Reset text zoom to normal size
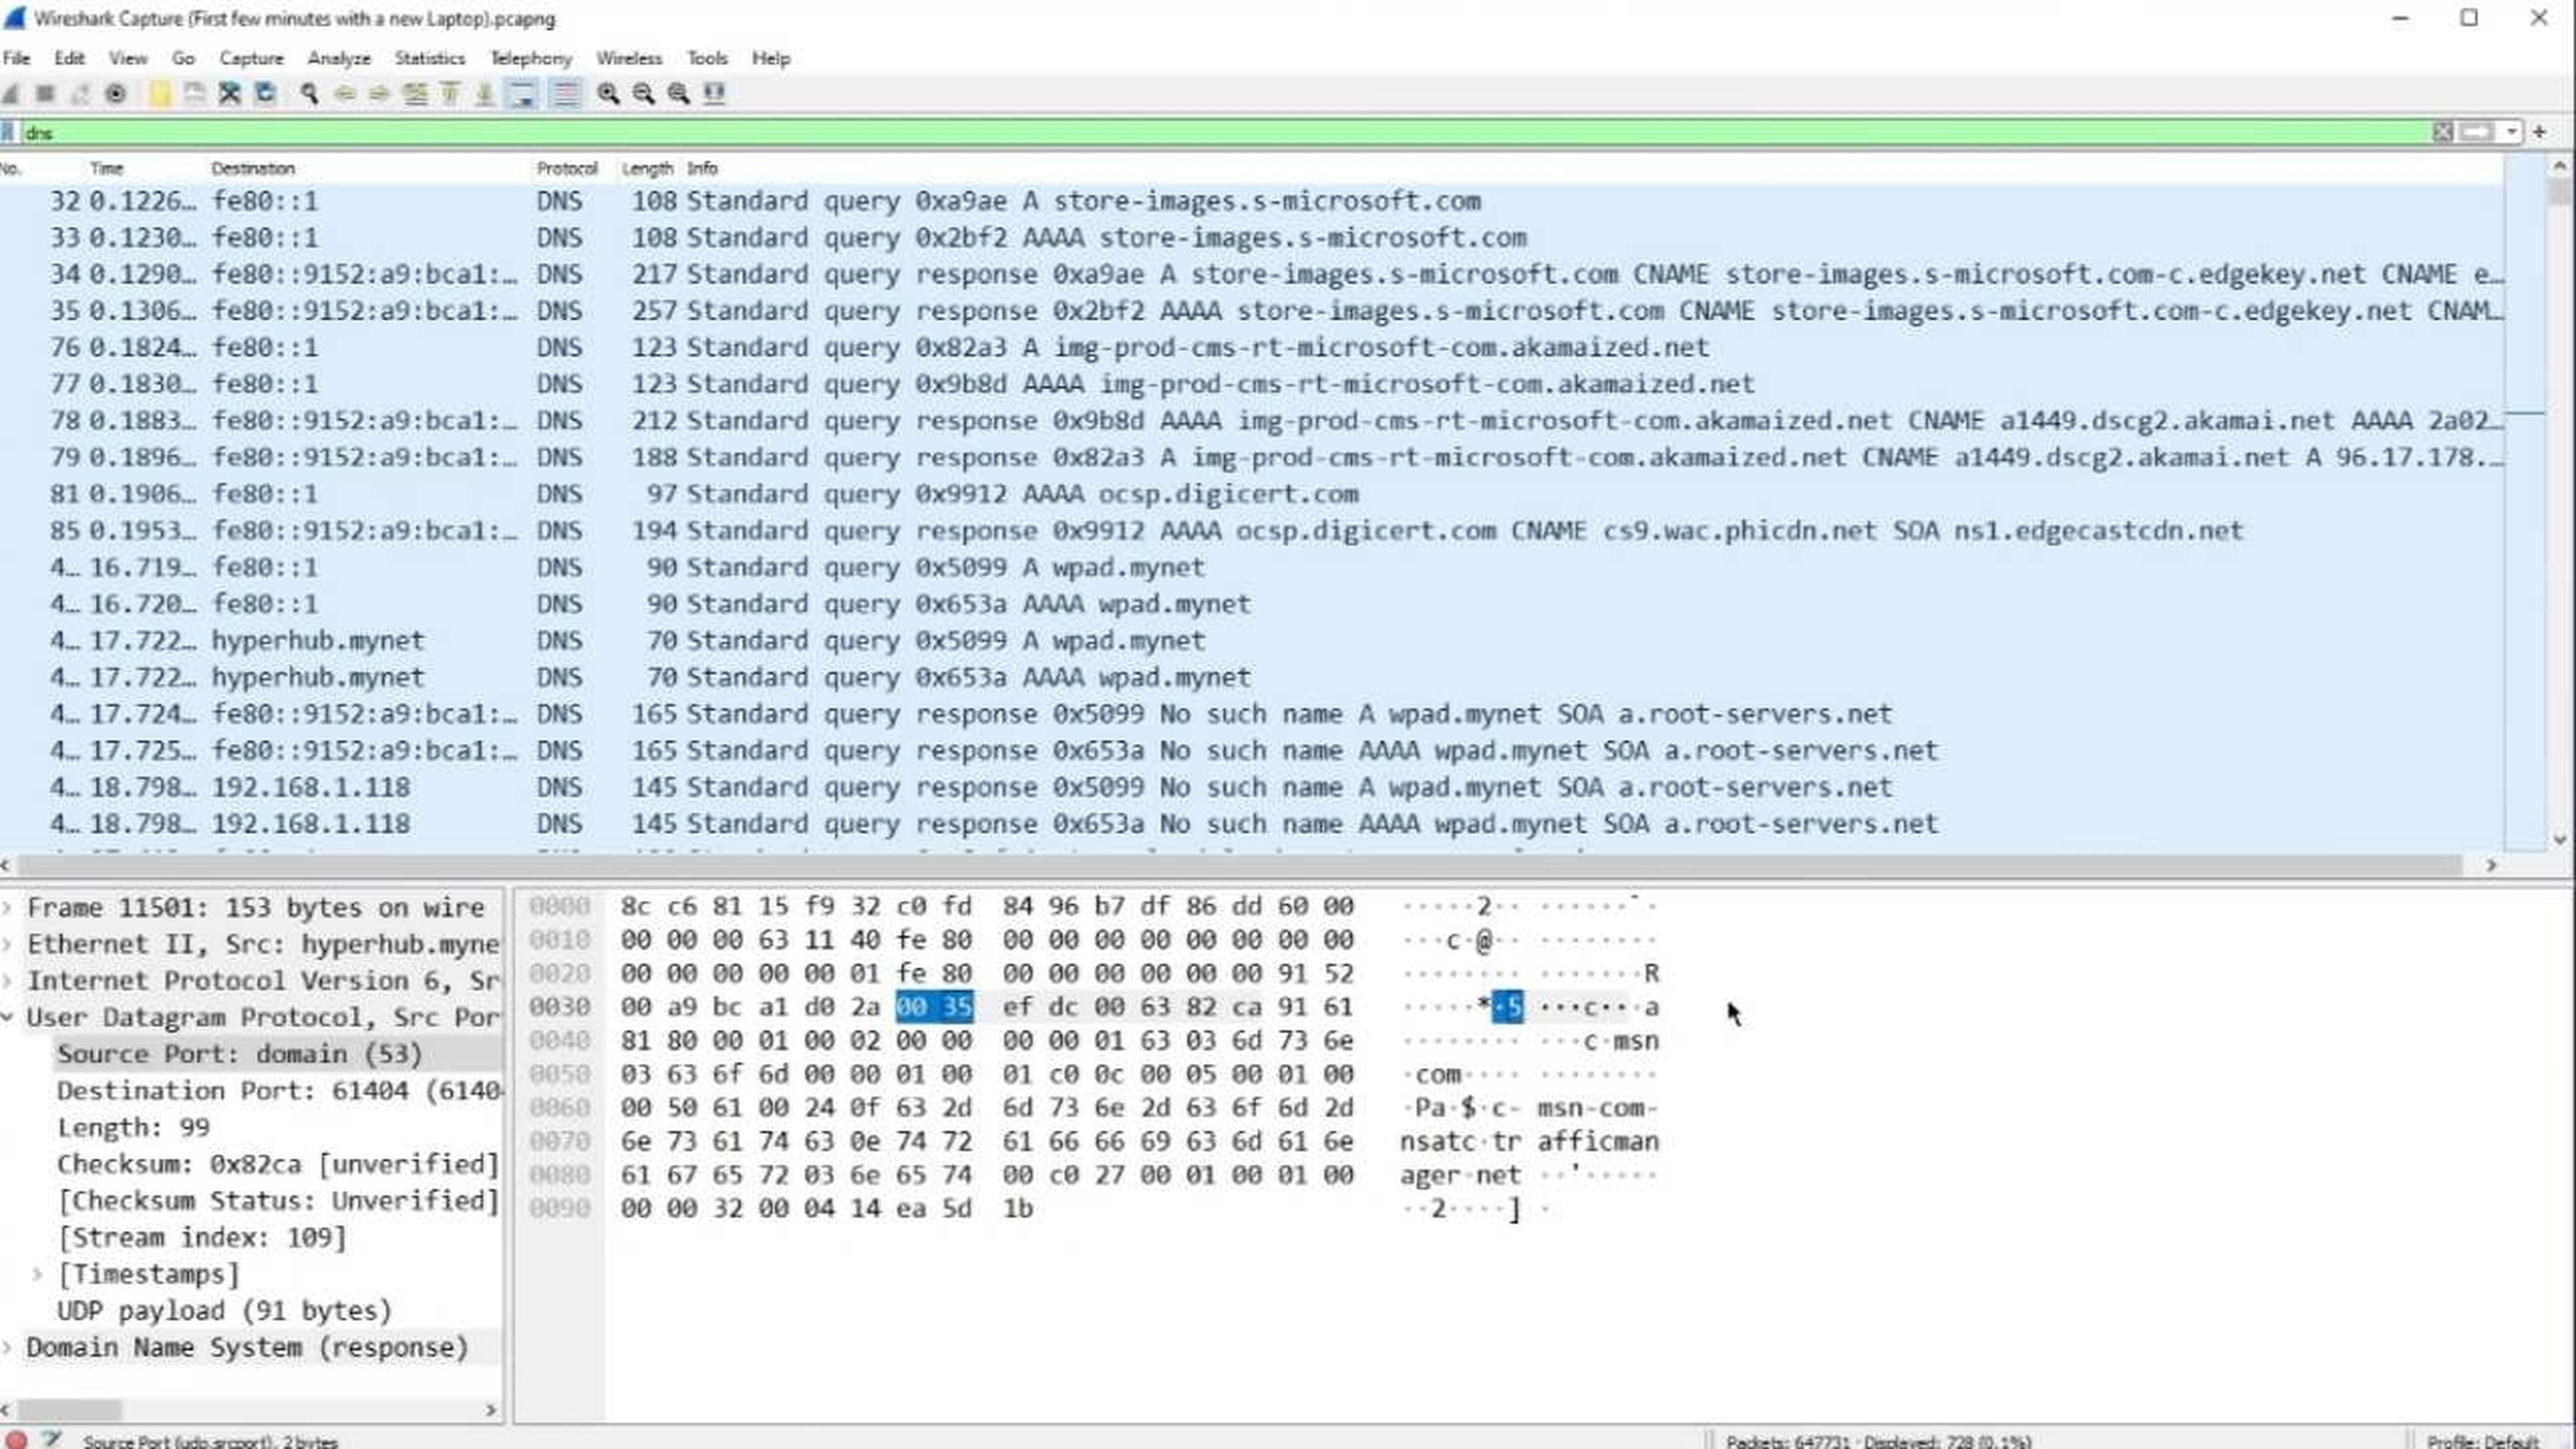This screenshot has width=2576, height=1449. point(678,93)
